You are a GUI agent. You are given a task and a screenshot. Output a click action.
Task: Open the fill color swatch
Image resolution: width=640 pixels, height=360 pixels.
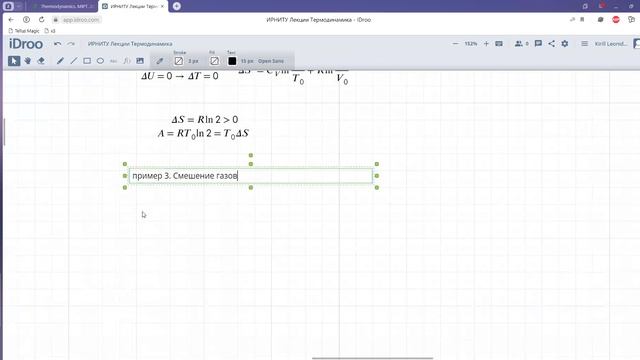click(214, 61)
